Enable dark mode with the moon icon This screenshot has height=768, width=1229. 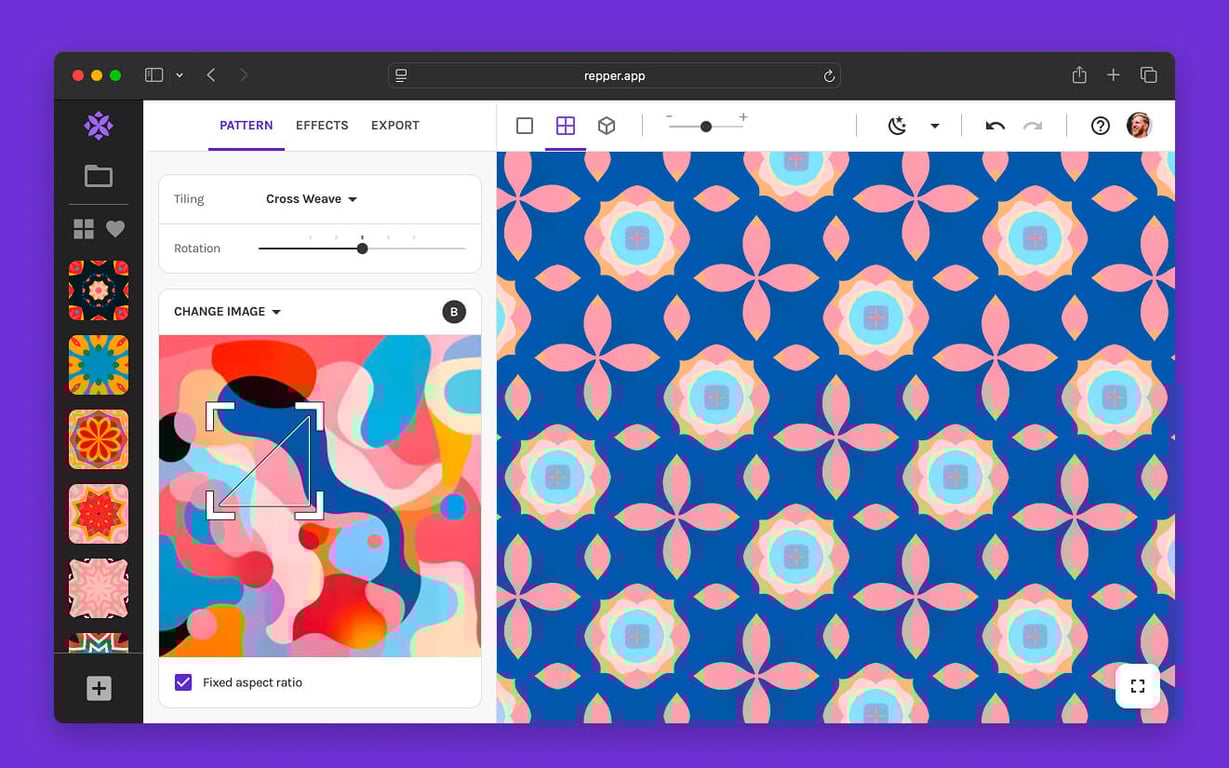pos(896,125)
